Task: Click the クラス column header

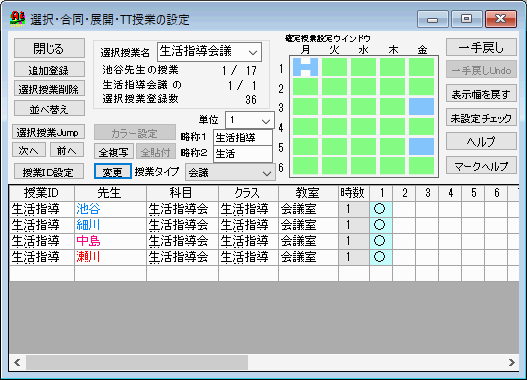Action: click(x=248, y=193)
